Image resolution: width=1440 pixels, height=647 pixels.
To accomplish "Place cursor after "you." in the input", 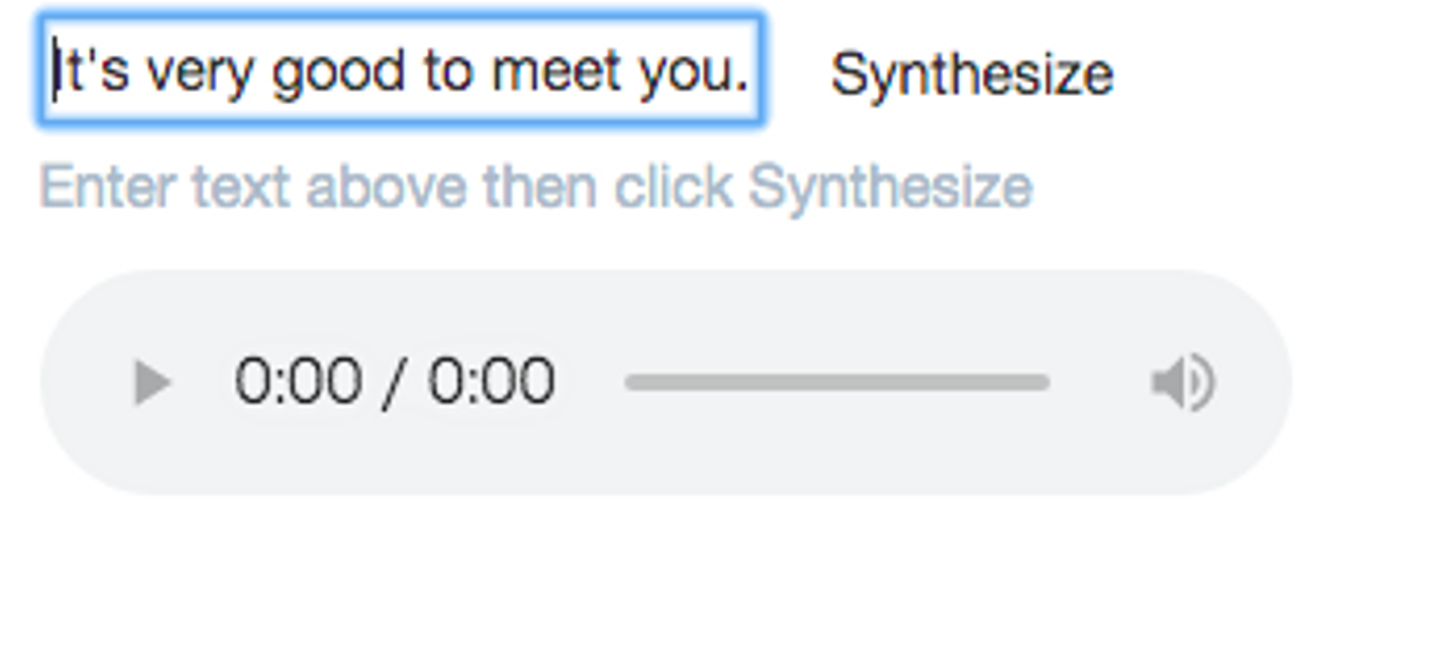I will 752,72.
